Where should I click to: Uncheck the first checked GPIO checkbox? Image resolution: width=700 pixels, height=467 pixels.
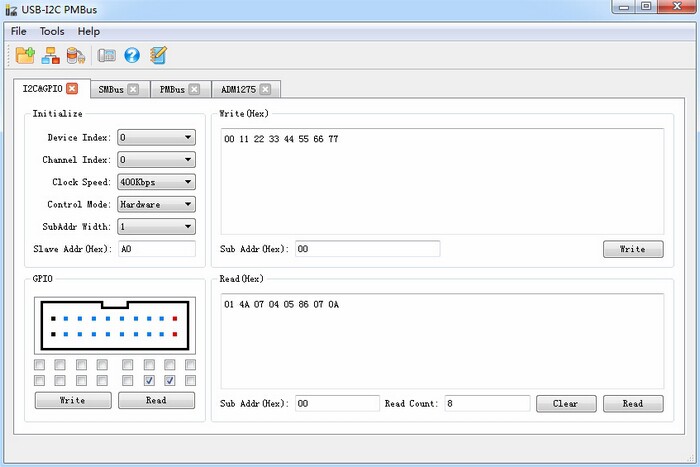point(149,380)
